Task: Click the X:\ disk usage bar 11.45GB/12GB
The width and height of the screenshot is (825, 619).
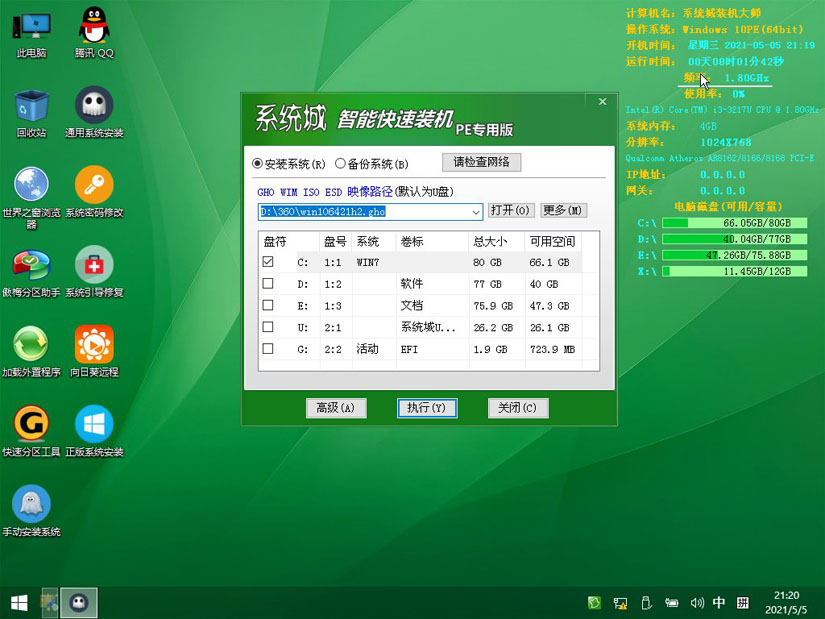Action: pos(734,272)
